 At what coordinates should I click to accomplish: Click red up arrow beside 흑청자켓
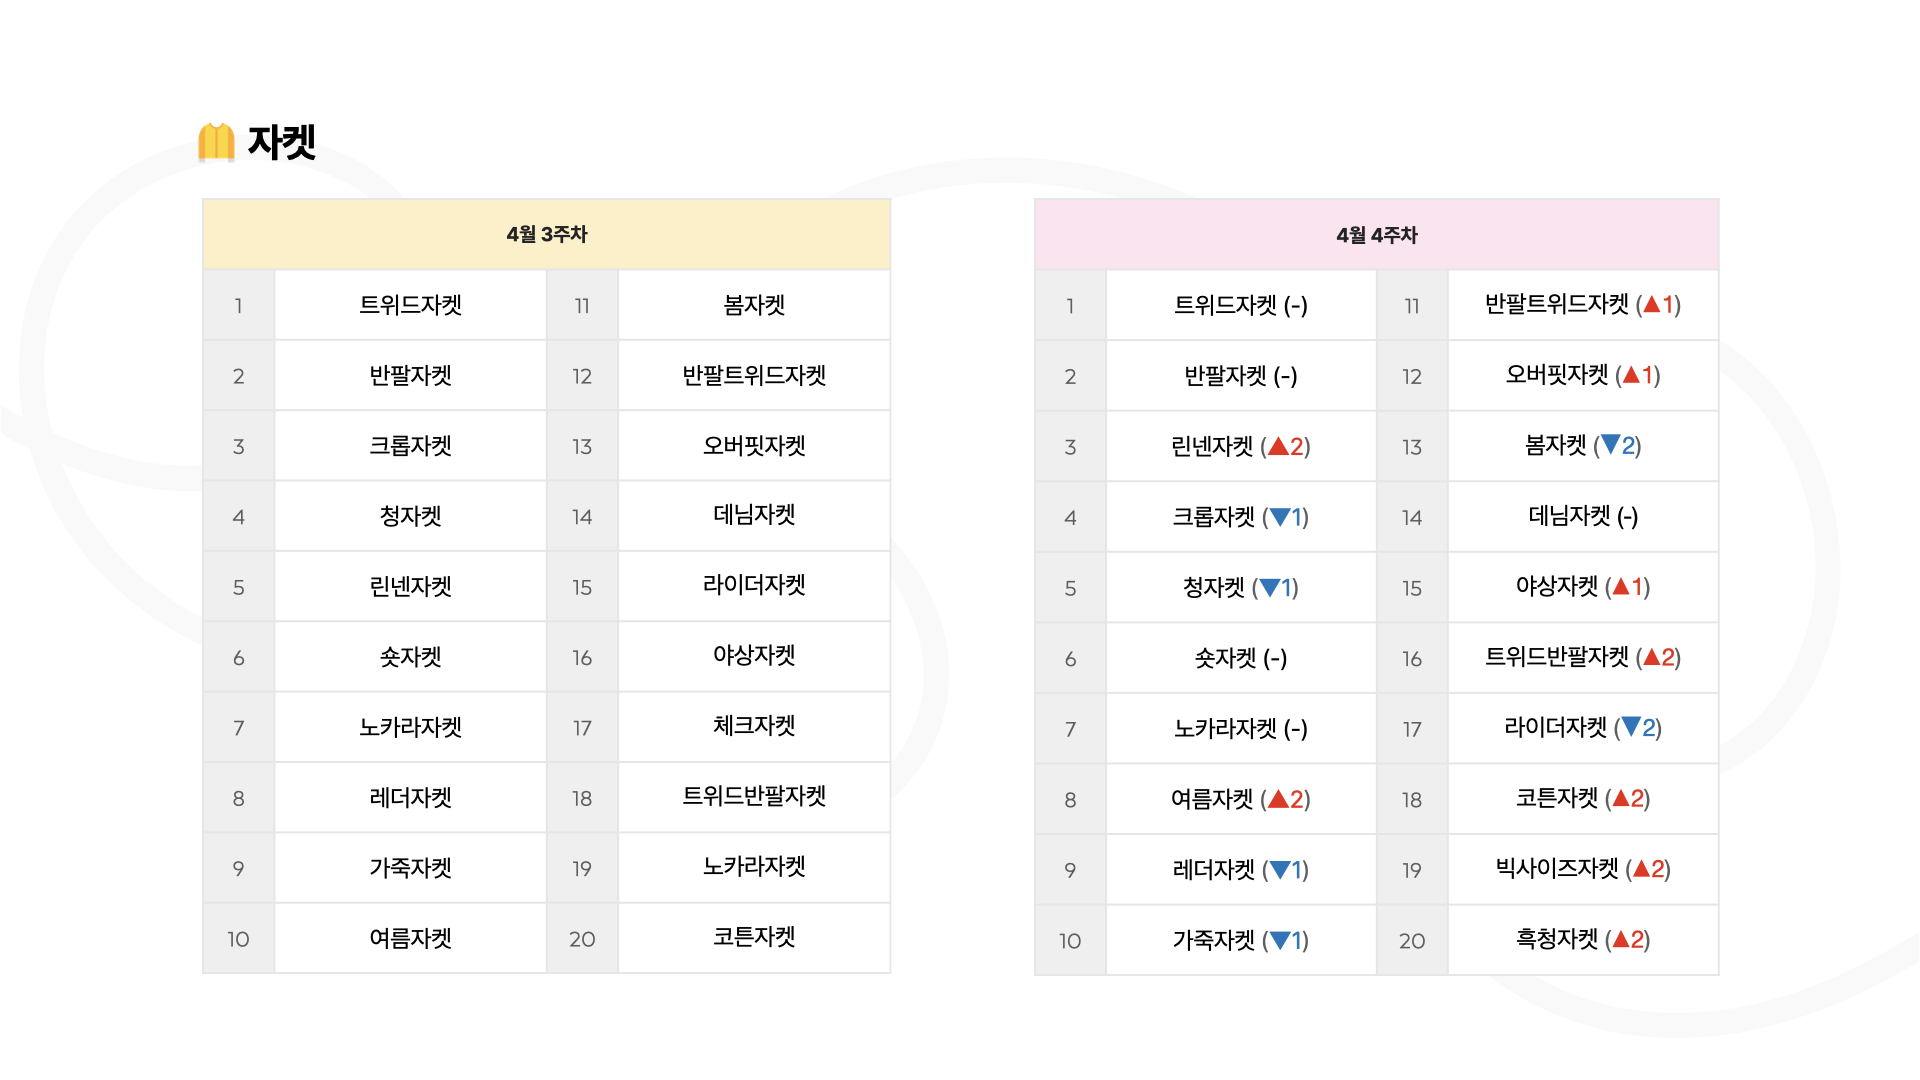[x=1621, y=940]
